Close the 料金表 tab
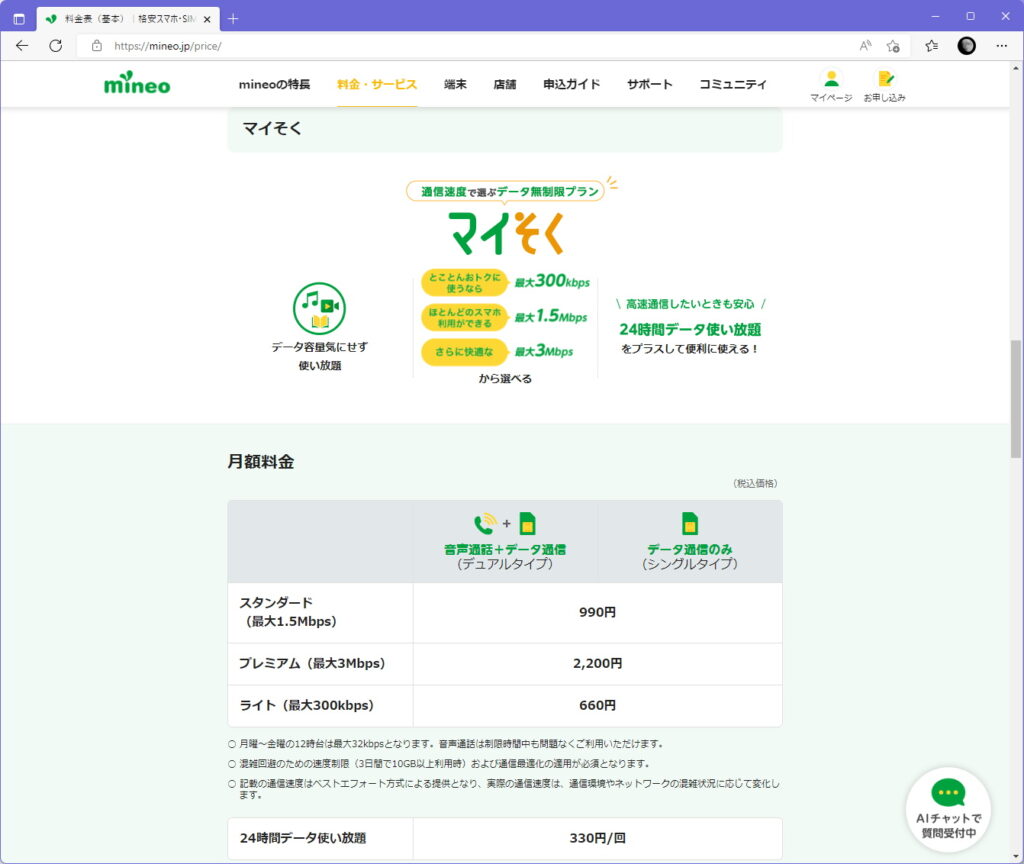 coord(207,20)
